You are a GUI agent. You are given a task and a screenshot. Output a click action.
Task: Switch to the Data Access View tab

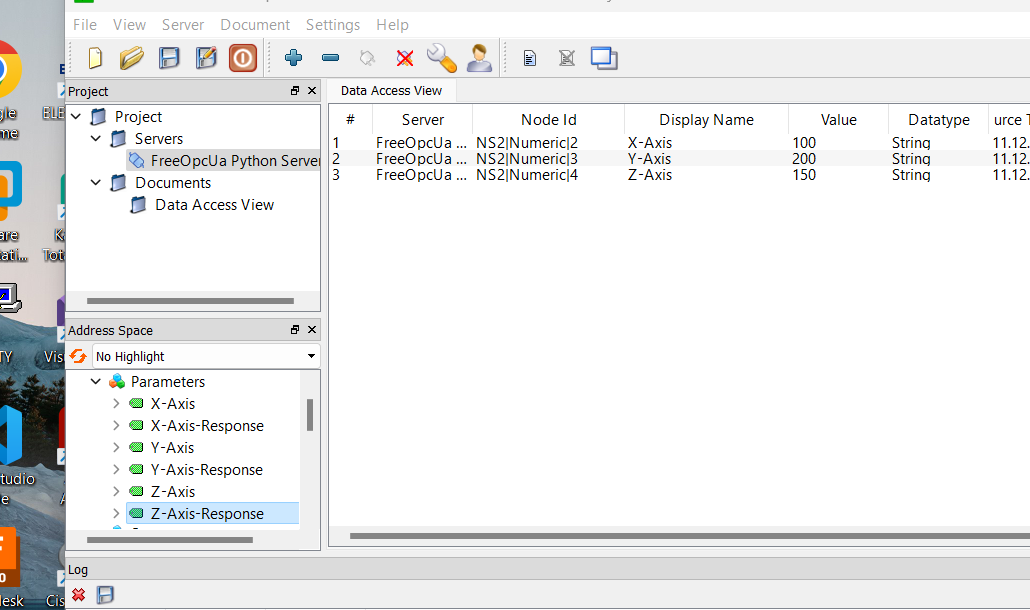pyautogui.click(x=391, y=90)
